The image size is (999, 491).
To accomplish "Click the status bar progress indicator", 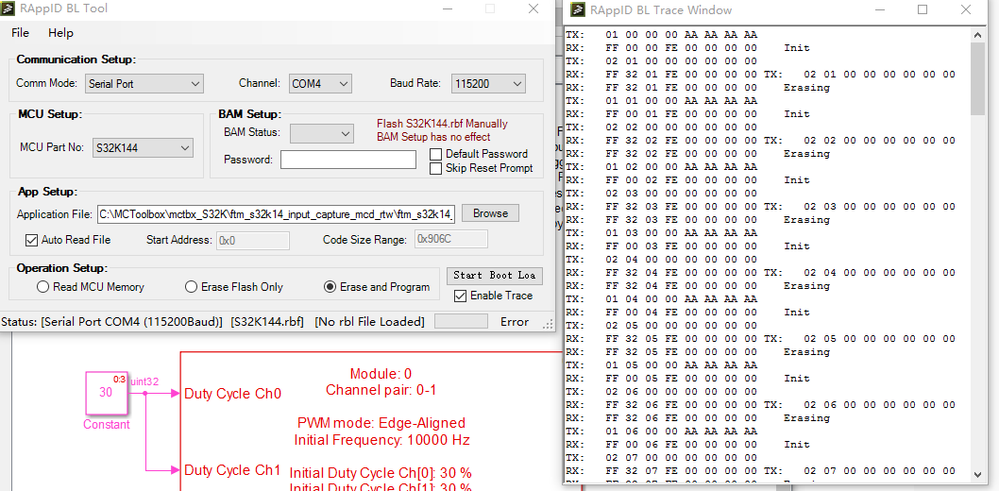I will 461,322.
